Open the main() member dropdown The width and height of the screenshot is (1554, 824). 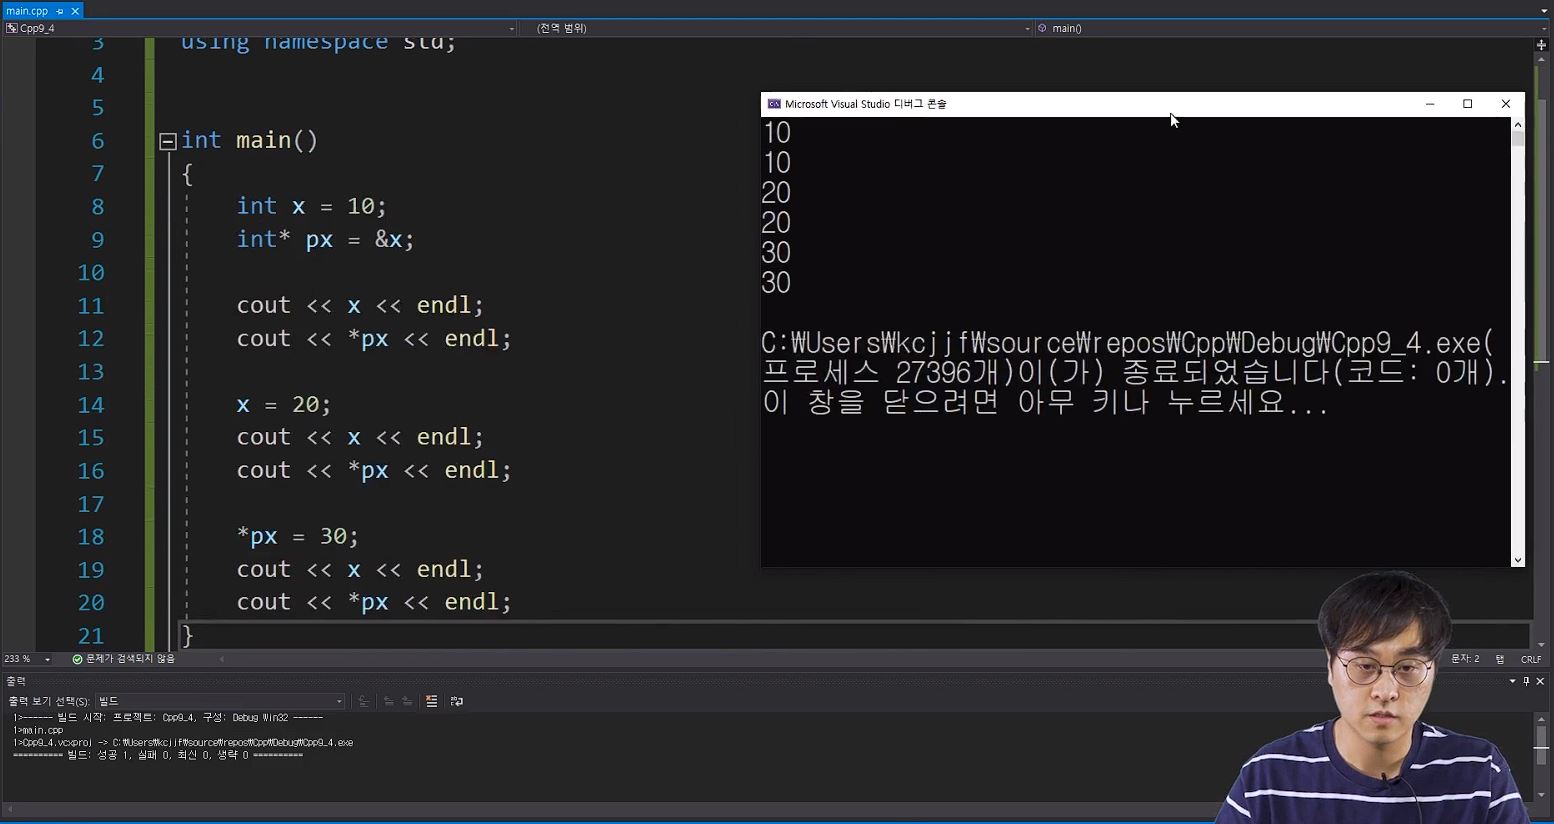tap(1290, 28)
